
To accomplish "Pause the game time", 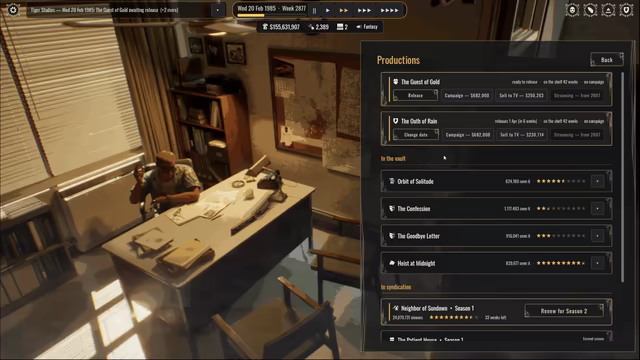I will point(314,11).
